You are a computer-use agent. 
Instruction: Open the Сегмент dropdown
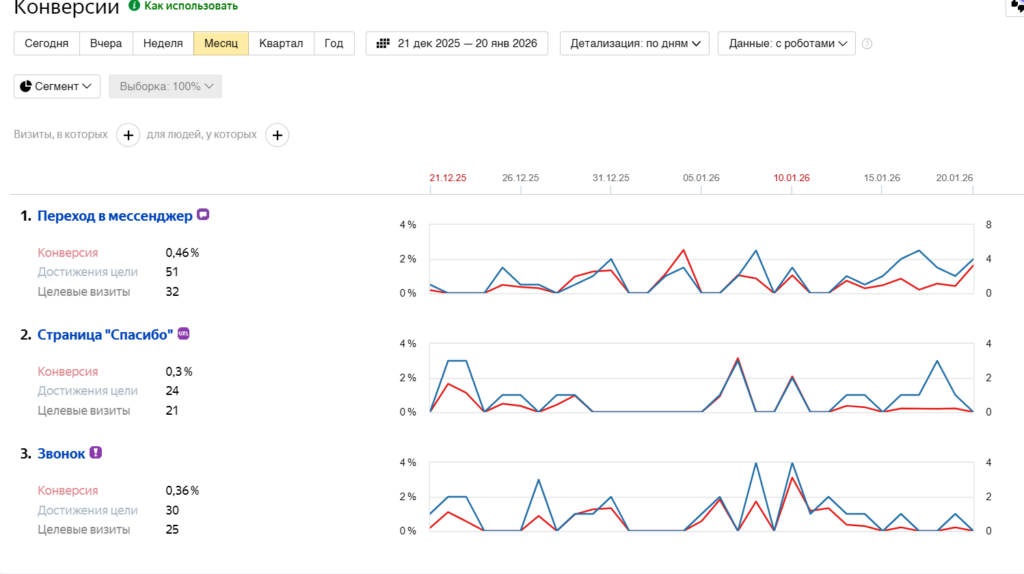[57, 86]
